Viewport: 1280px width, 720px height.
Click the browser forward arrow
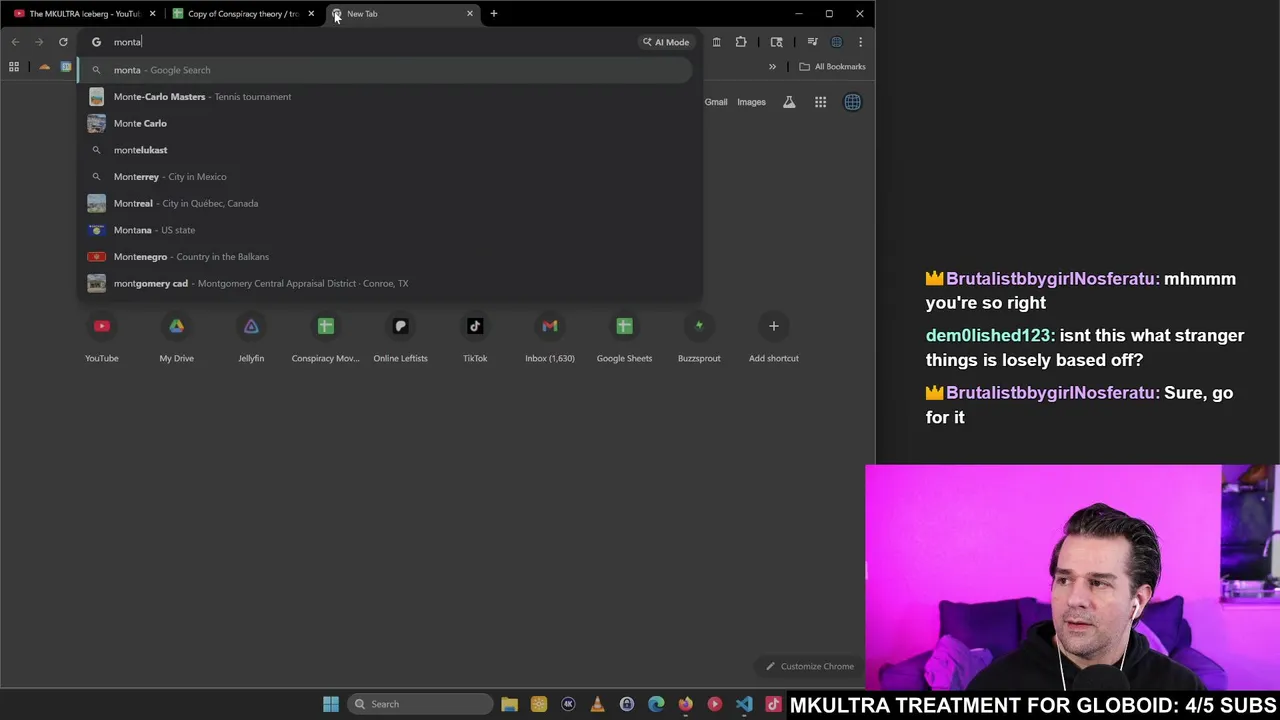pos(39,42)
